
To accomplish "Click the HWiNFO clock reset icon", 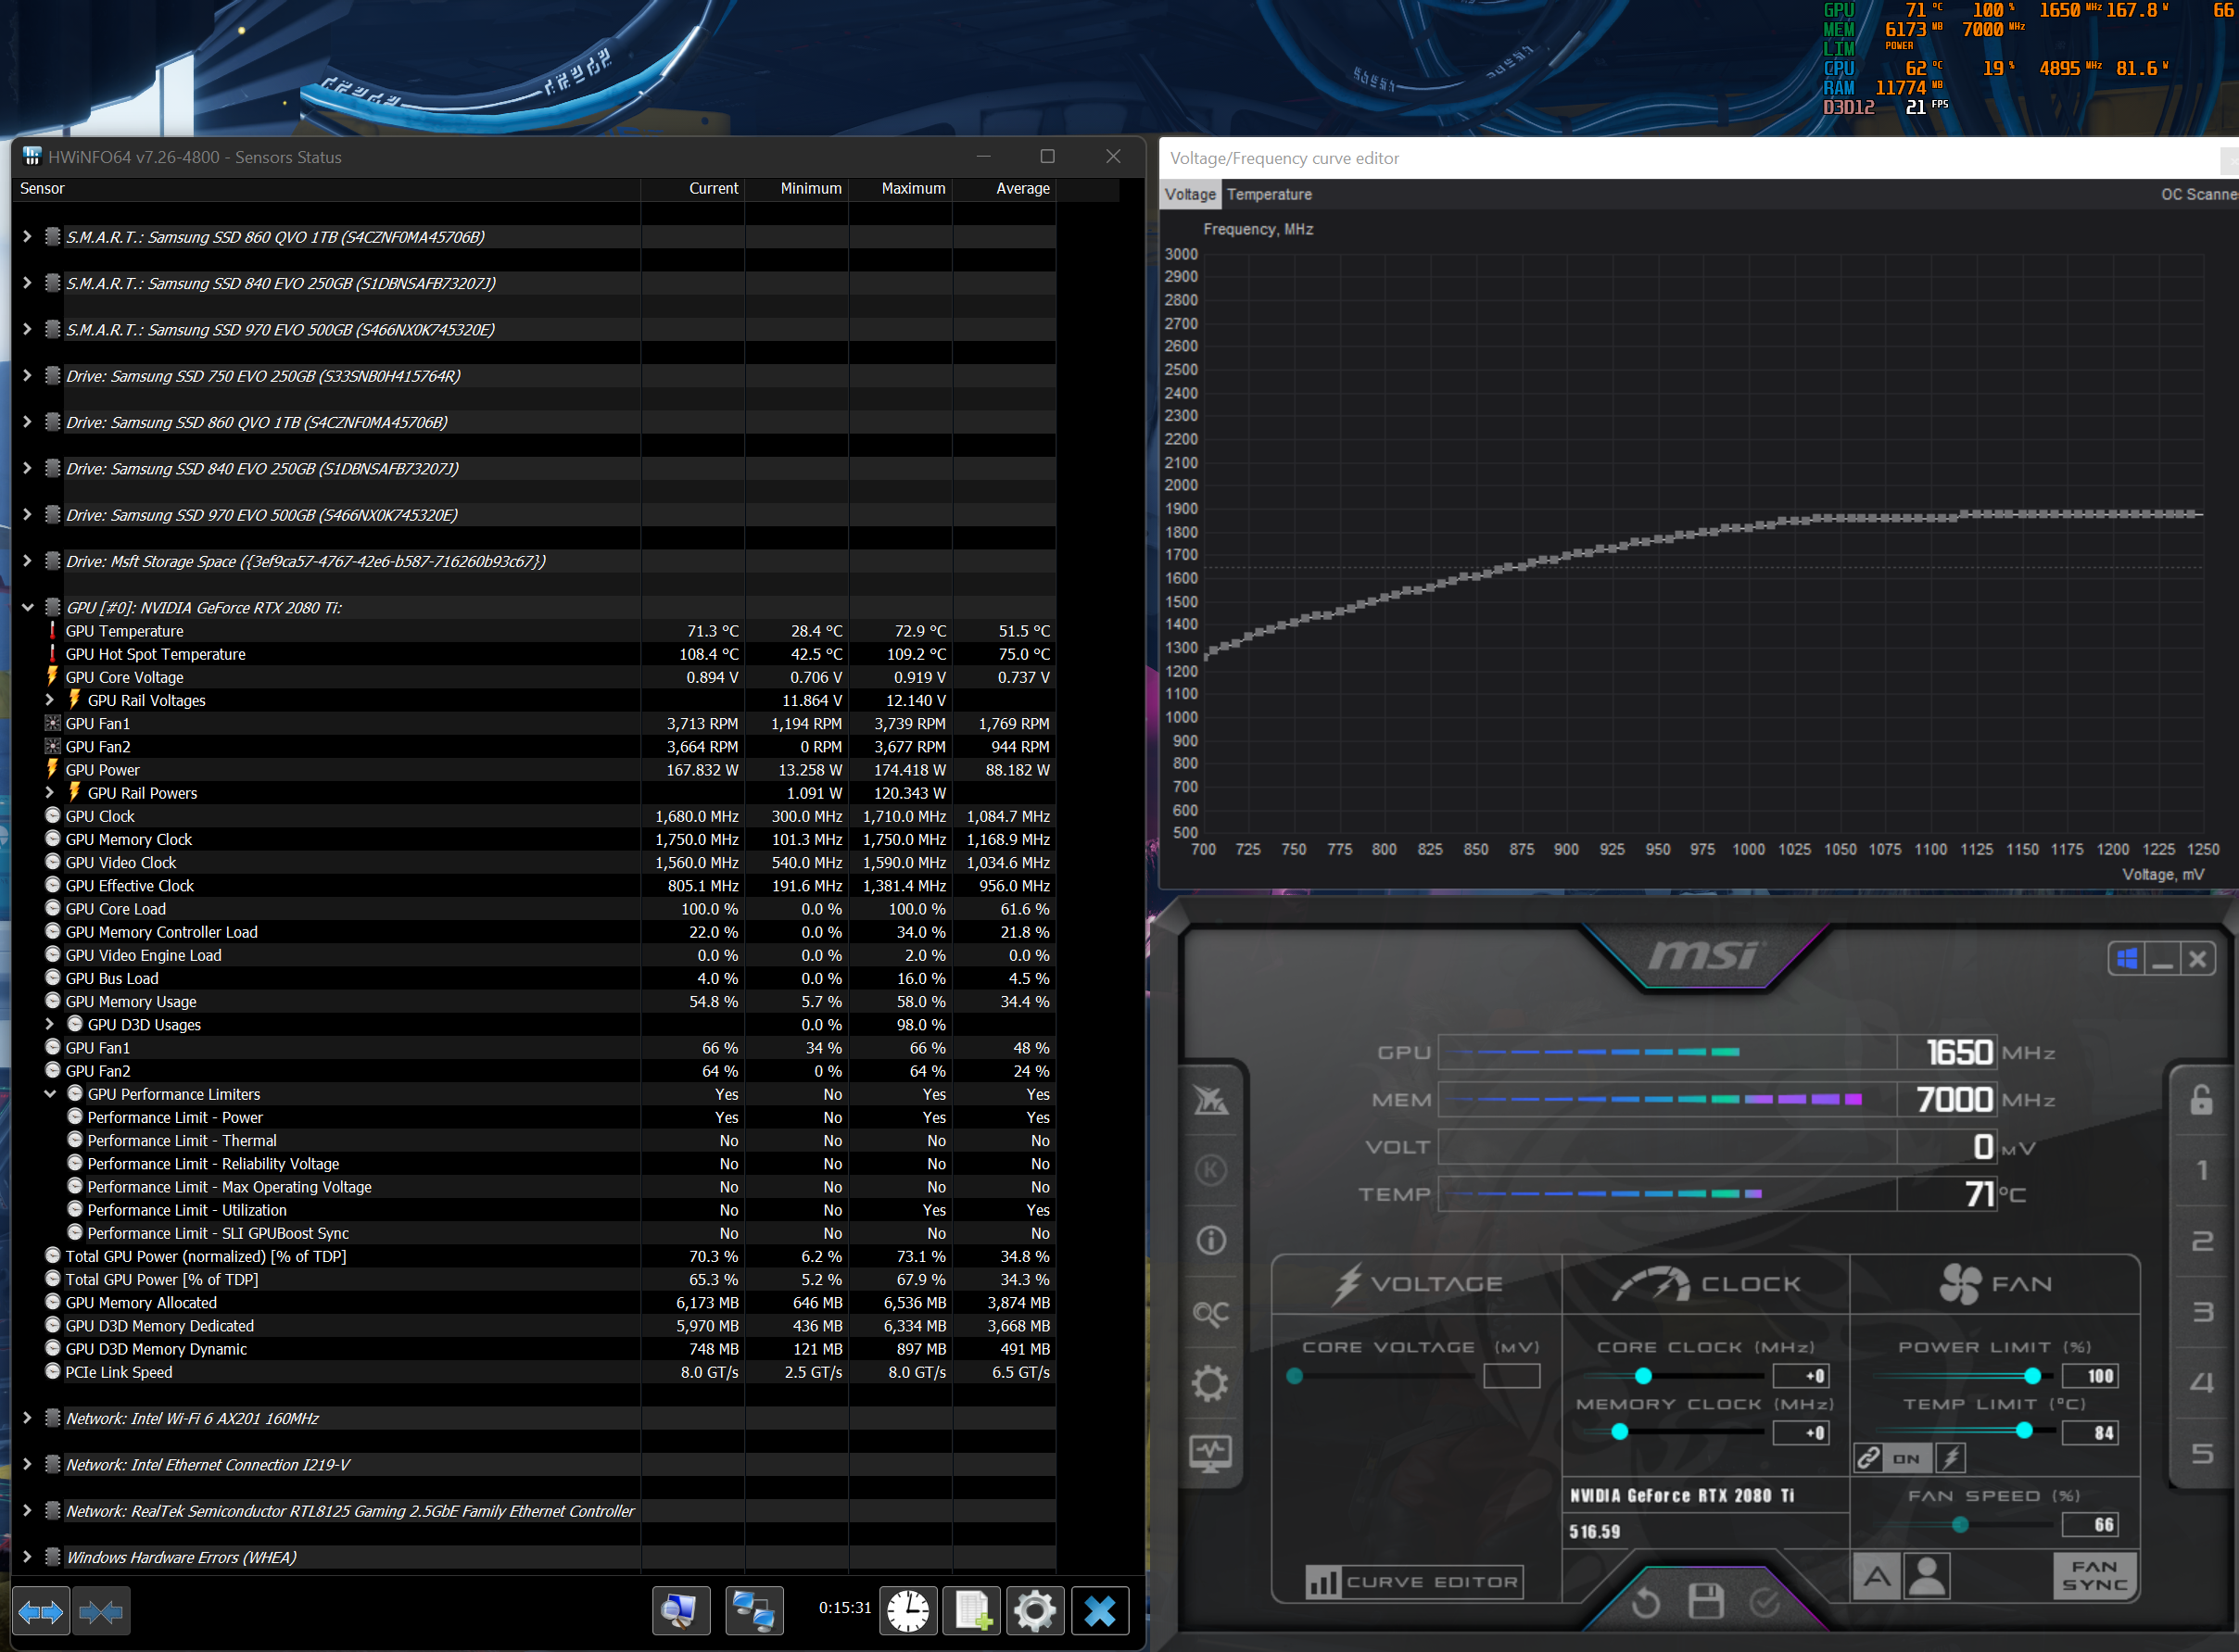I will click(x=908, y=1610).
